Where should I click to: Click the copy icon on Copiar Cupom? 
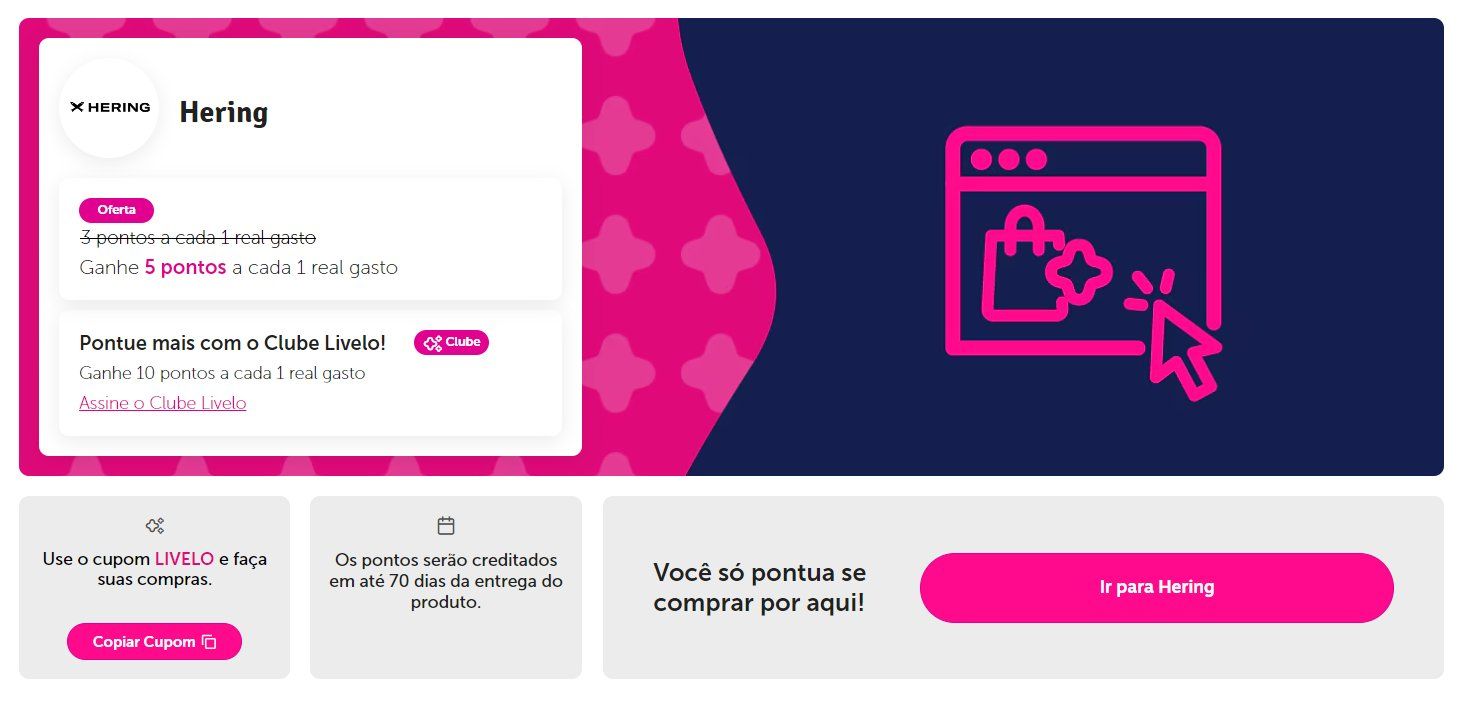(x=209, y=642)
